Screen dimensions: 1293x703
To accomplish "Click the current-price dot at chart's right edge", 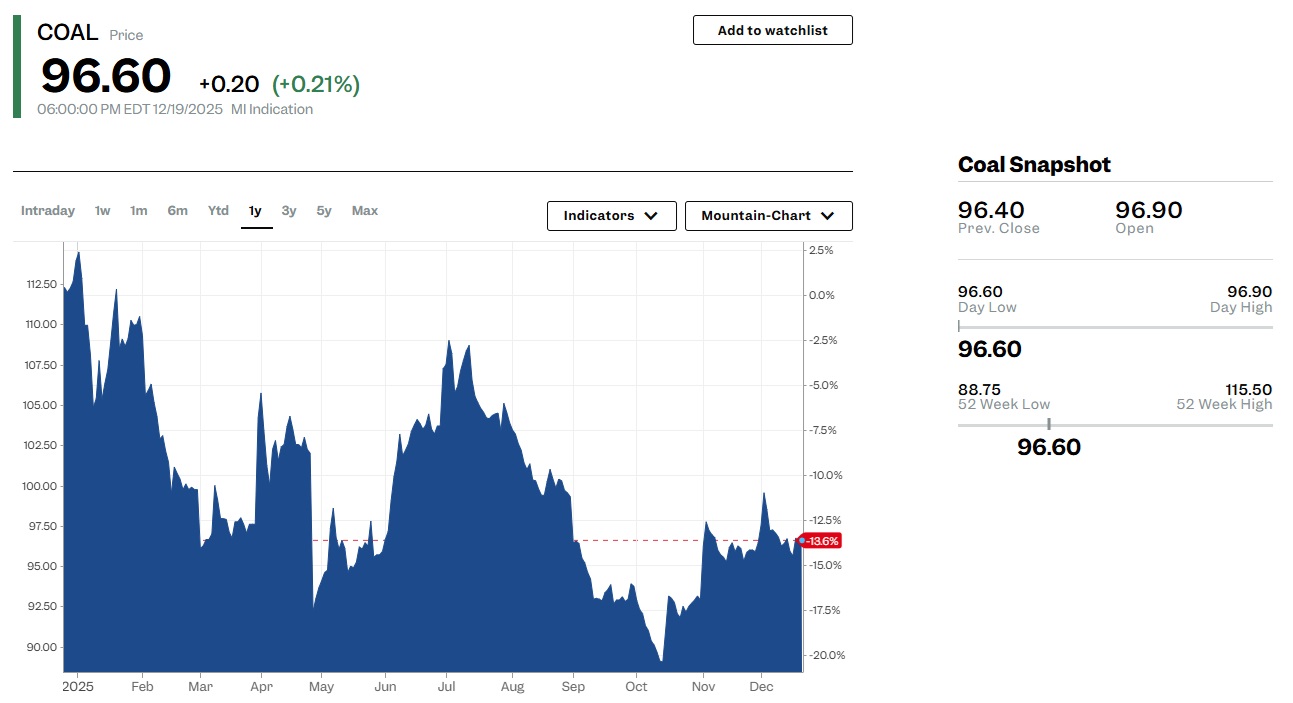I will click(802, 540).
